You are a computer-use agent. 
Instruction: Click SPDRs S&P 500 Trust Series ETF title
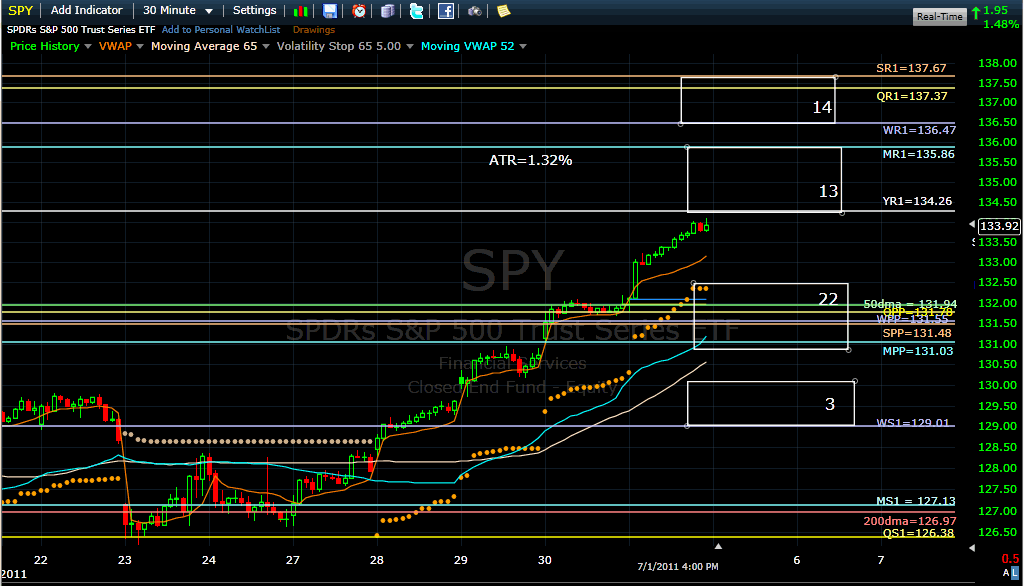tap(81, 29)
